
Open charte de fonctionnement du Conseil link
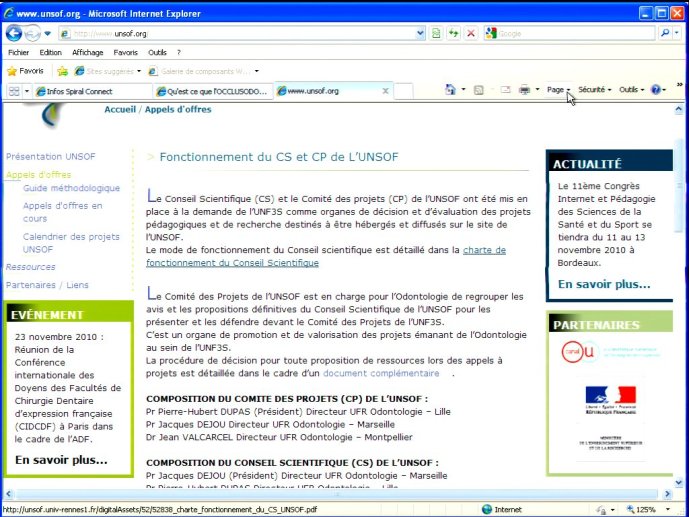pos(326,257)
